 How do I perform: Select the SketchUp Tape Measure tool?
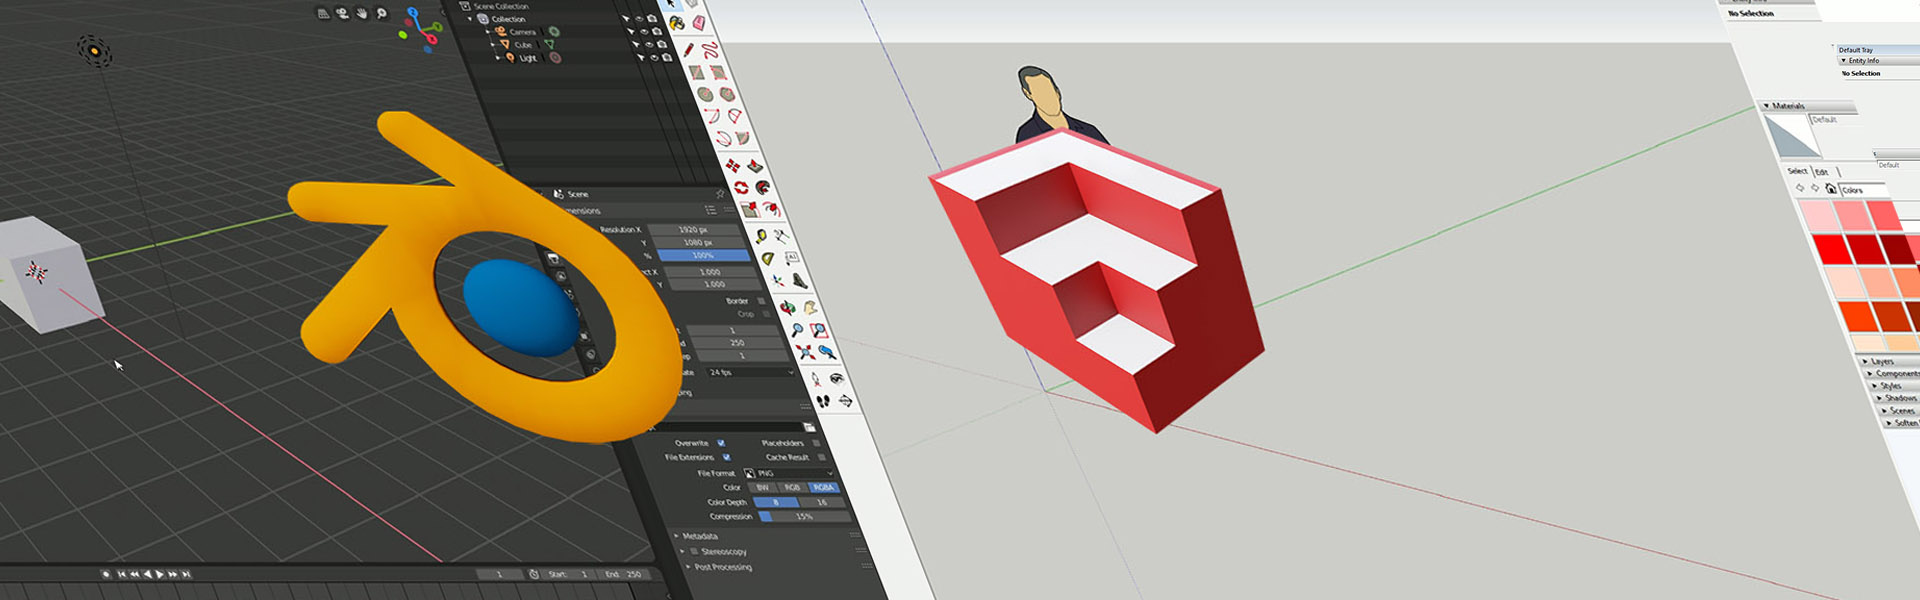761,236
